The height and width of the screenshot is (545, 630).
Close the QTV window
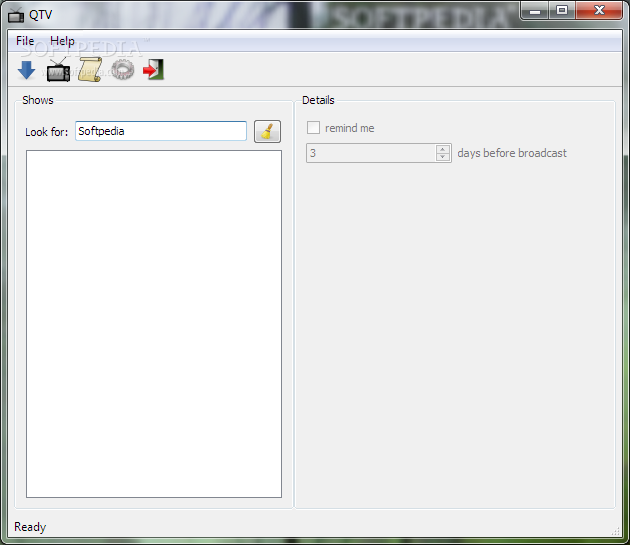(599, 10)
